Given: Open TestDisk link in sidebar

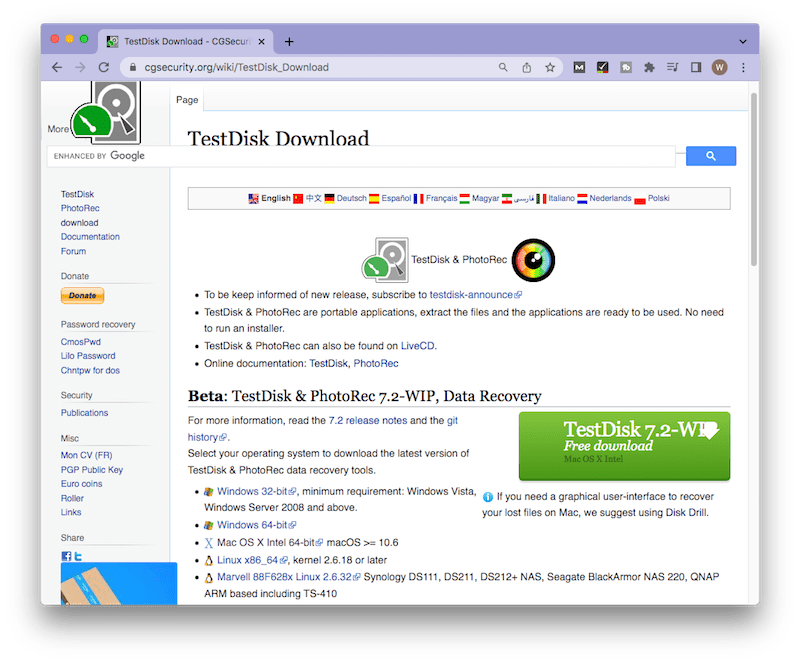Looking at the screenshot, I should coord(78,194).
